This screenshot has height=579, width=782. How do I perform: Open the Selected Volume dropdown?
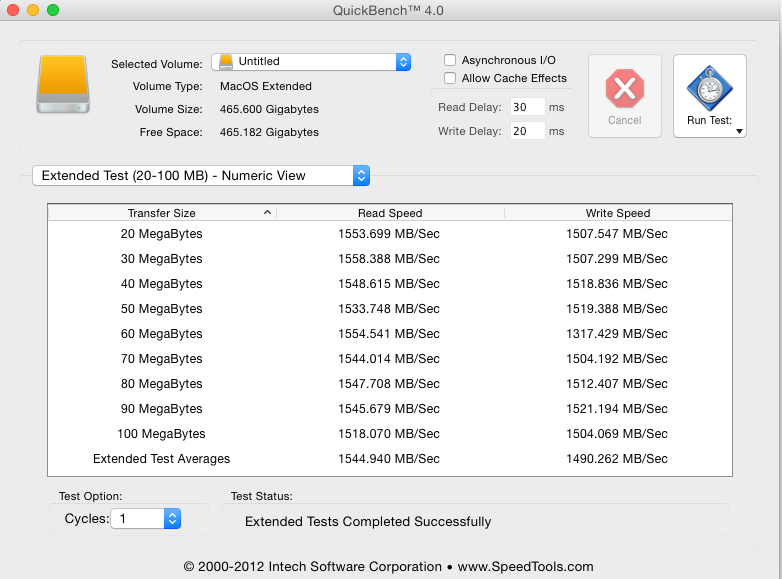[x=311, y=62]
